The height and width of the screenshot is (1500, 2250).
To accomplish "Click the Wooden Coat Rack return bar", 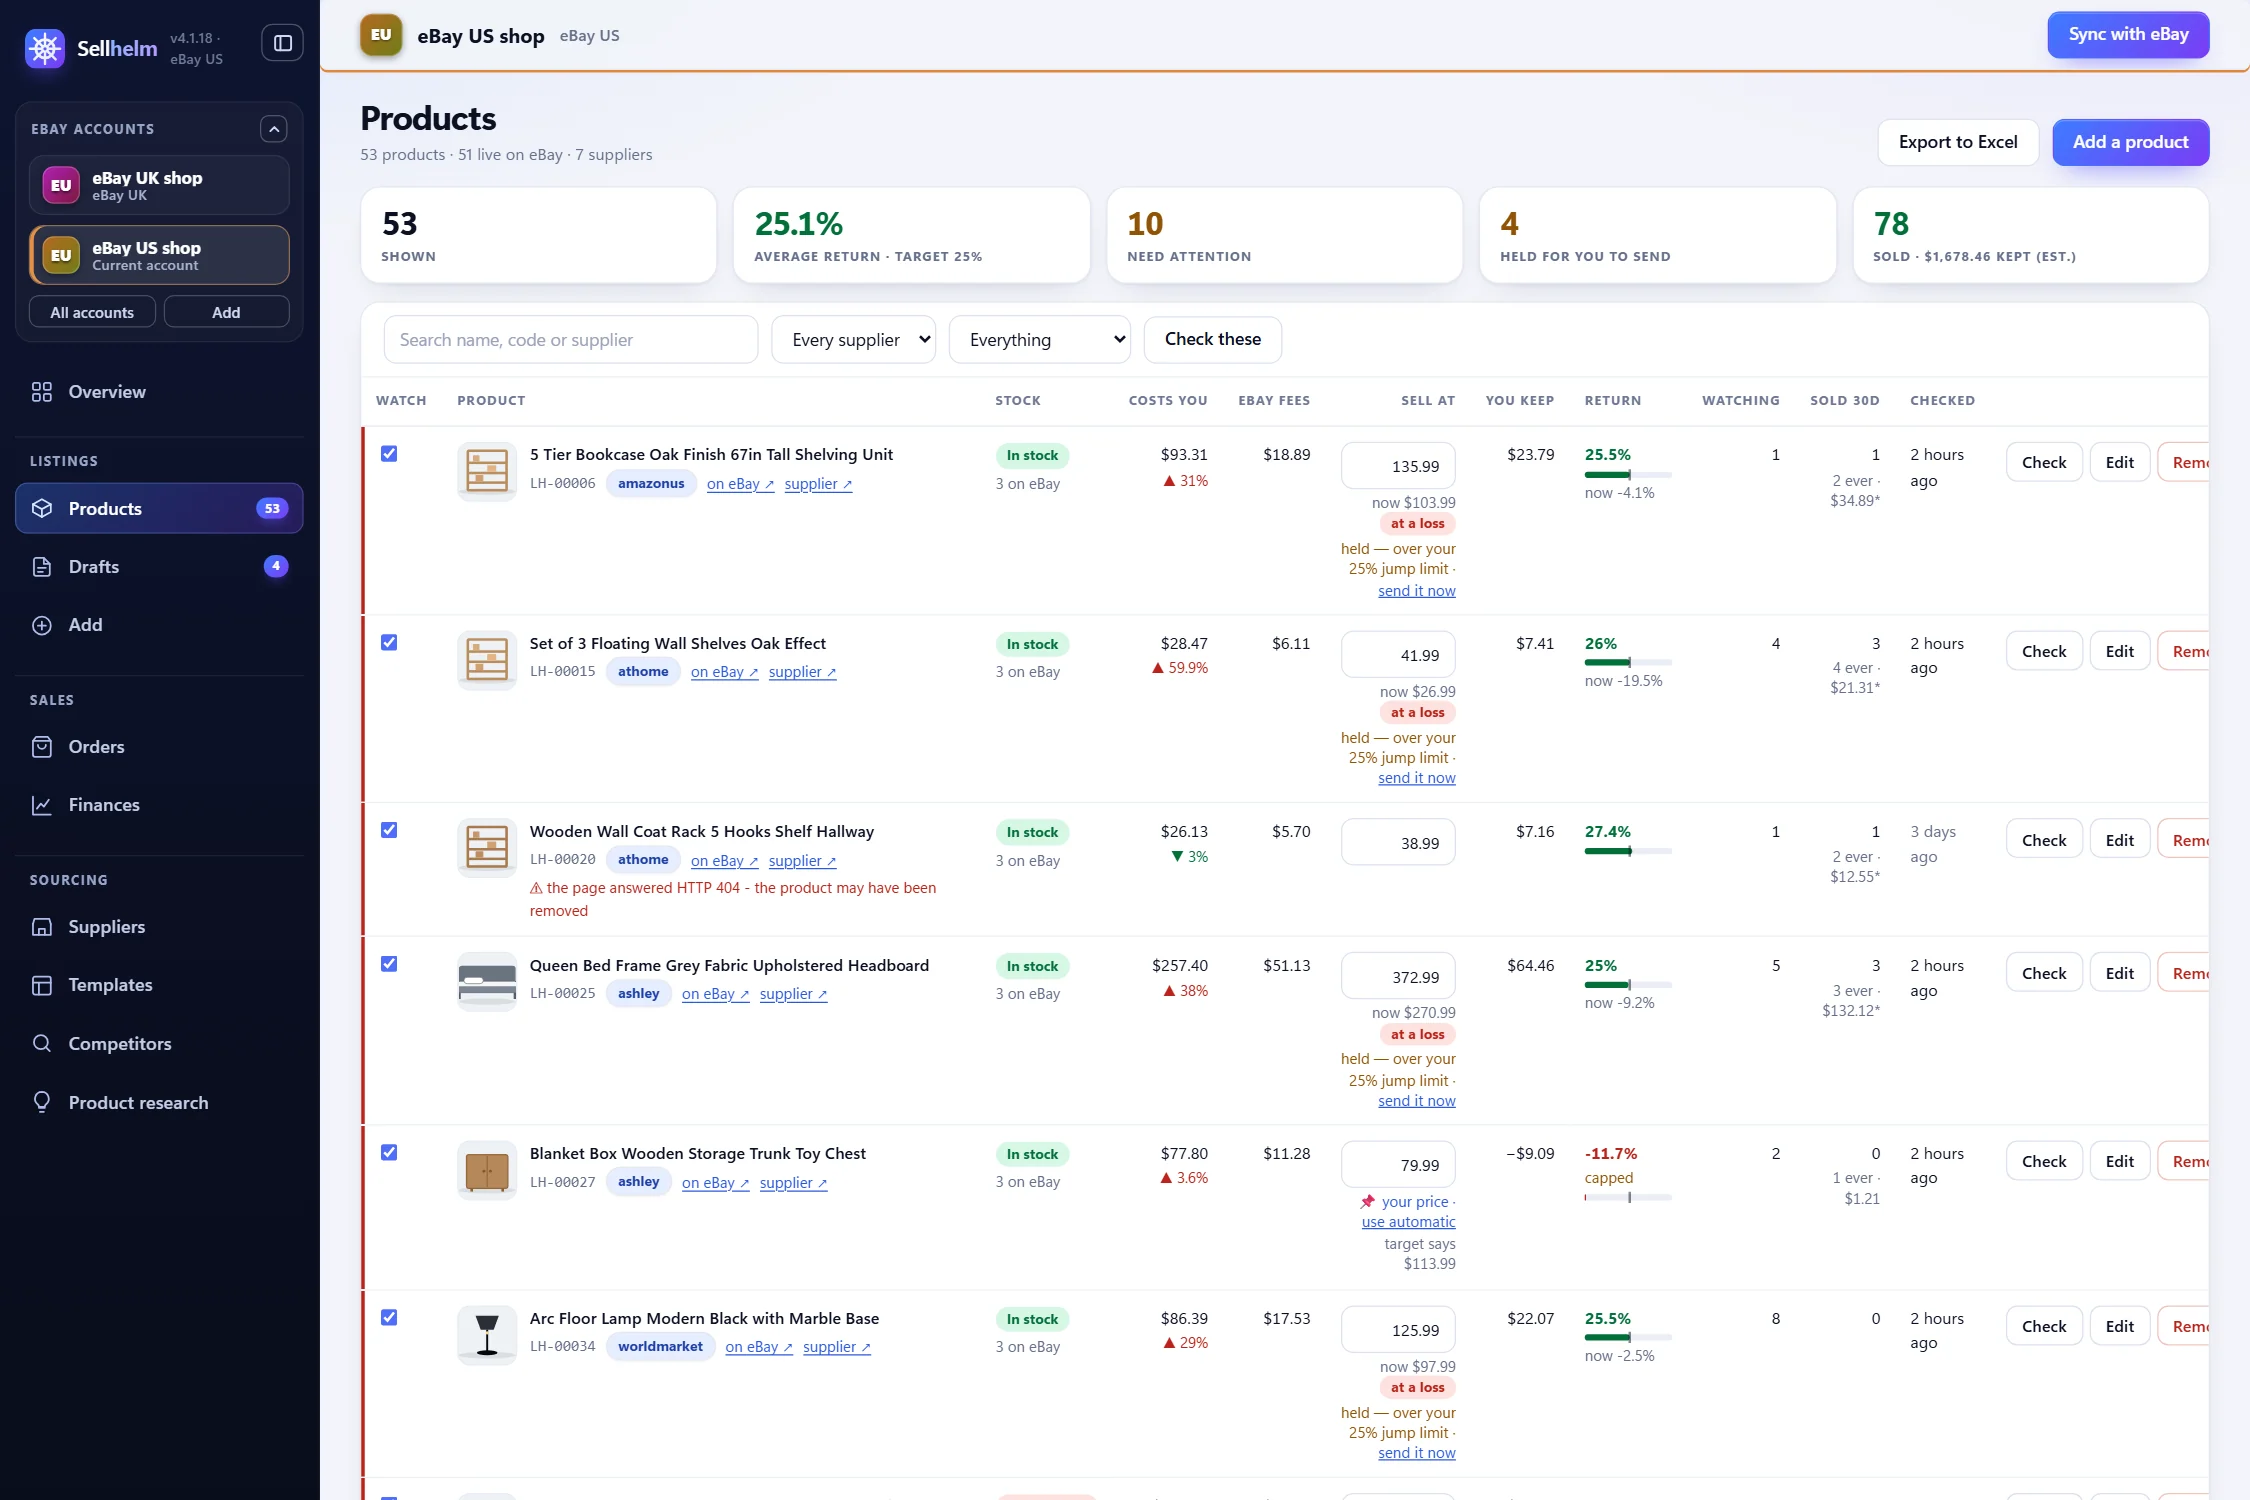I will [x=1628, y=851].
